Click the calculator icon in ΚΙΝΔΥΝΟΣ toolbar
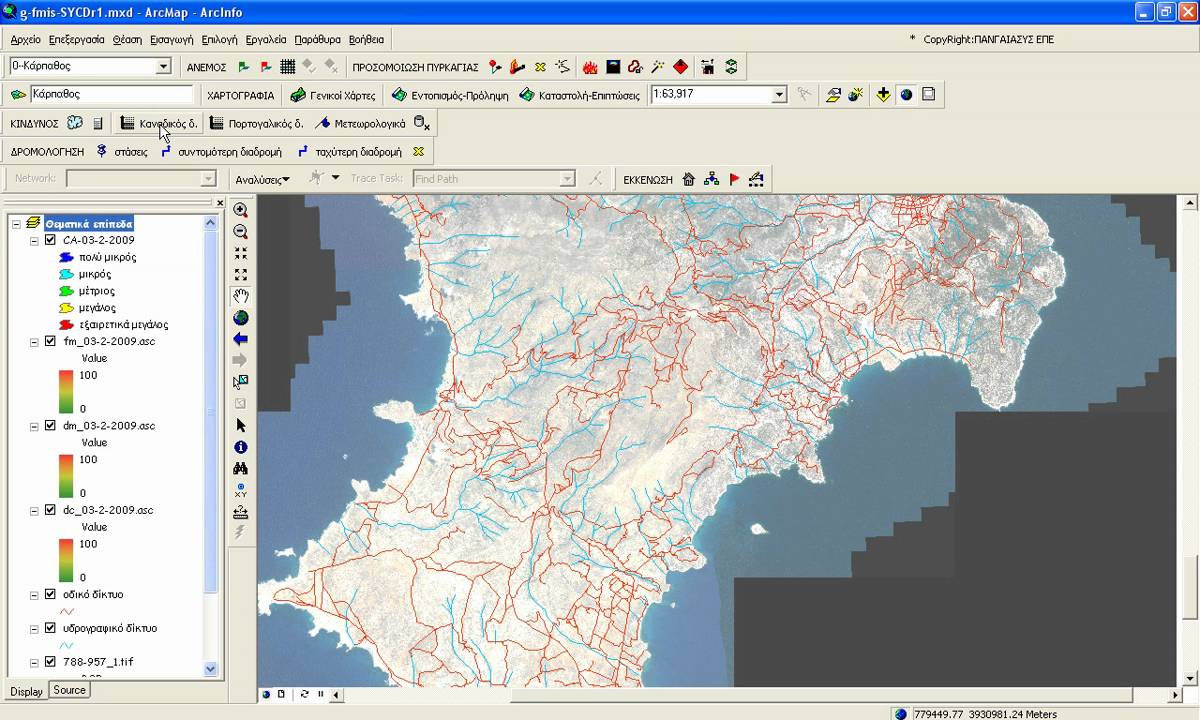Screen dimensions: 1200x720 tap(98, 123)
